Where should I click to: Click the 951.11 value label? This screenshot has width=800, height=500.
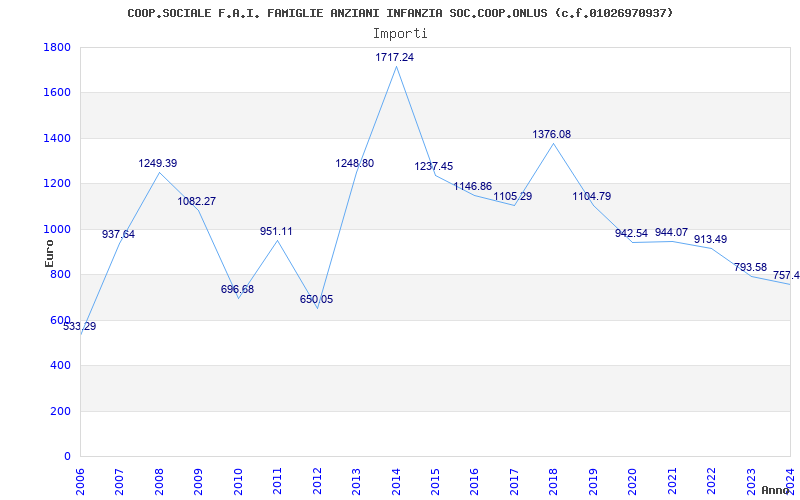276,232
